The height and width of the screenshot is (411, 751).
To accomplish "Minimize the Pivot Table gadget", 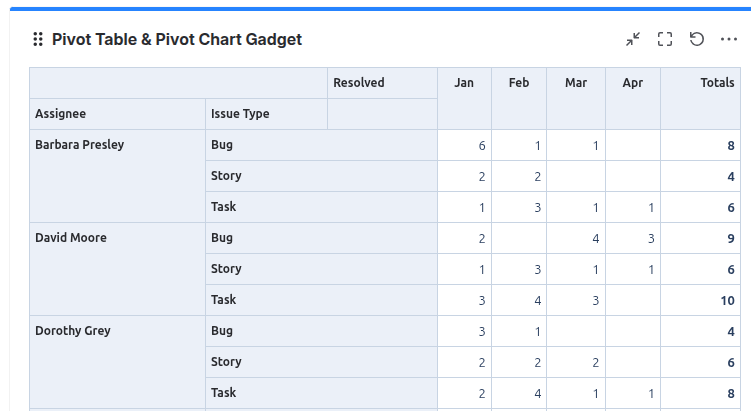I will [633, 39].
